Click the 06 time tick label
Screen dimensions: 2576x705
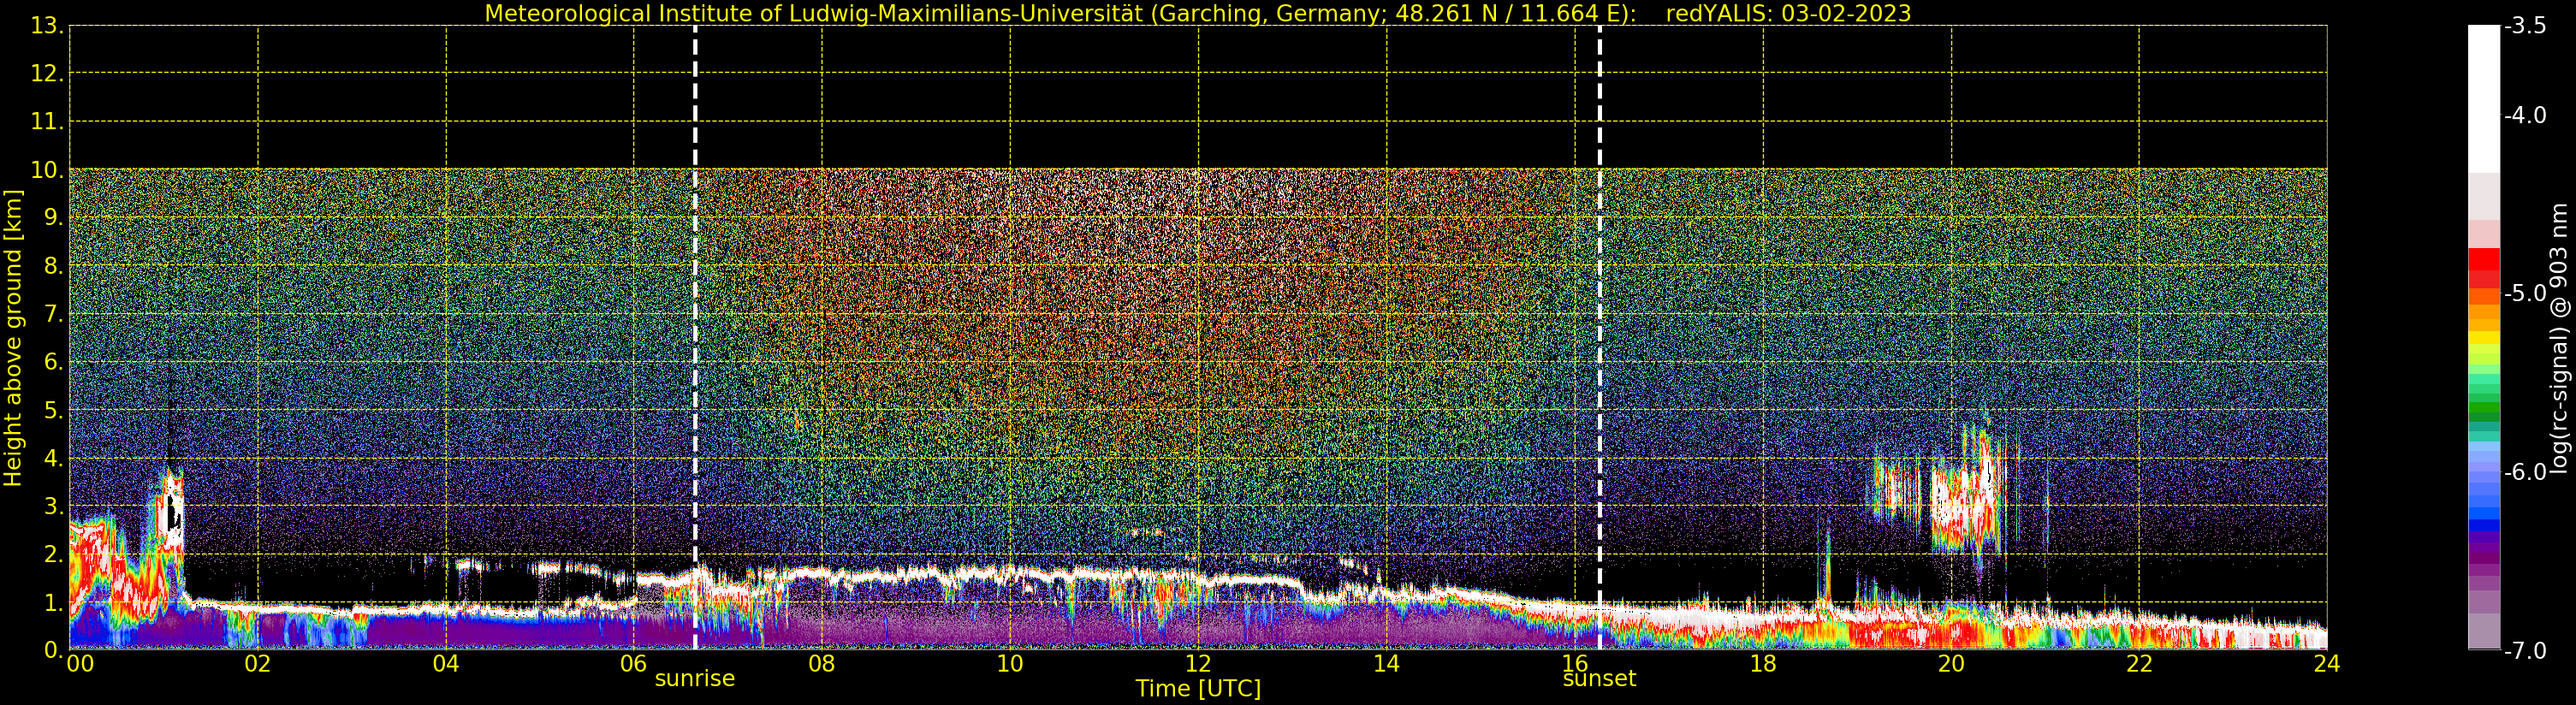click(x=634, y=664)
